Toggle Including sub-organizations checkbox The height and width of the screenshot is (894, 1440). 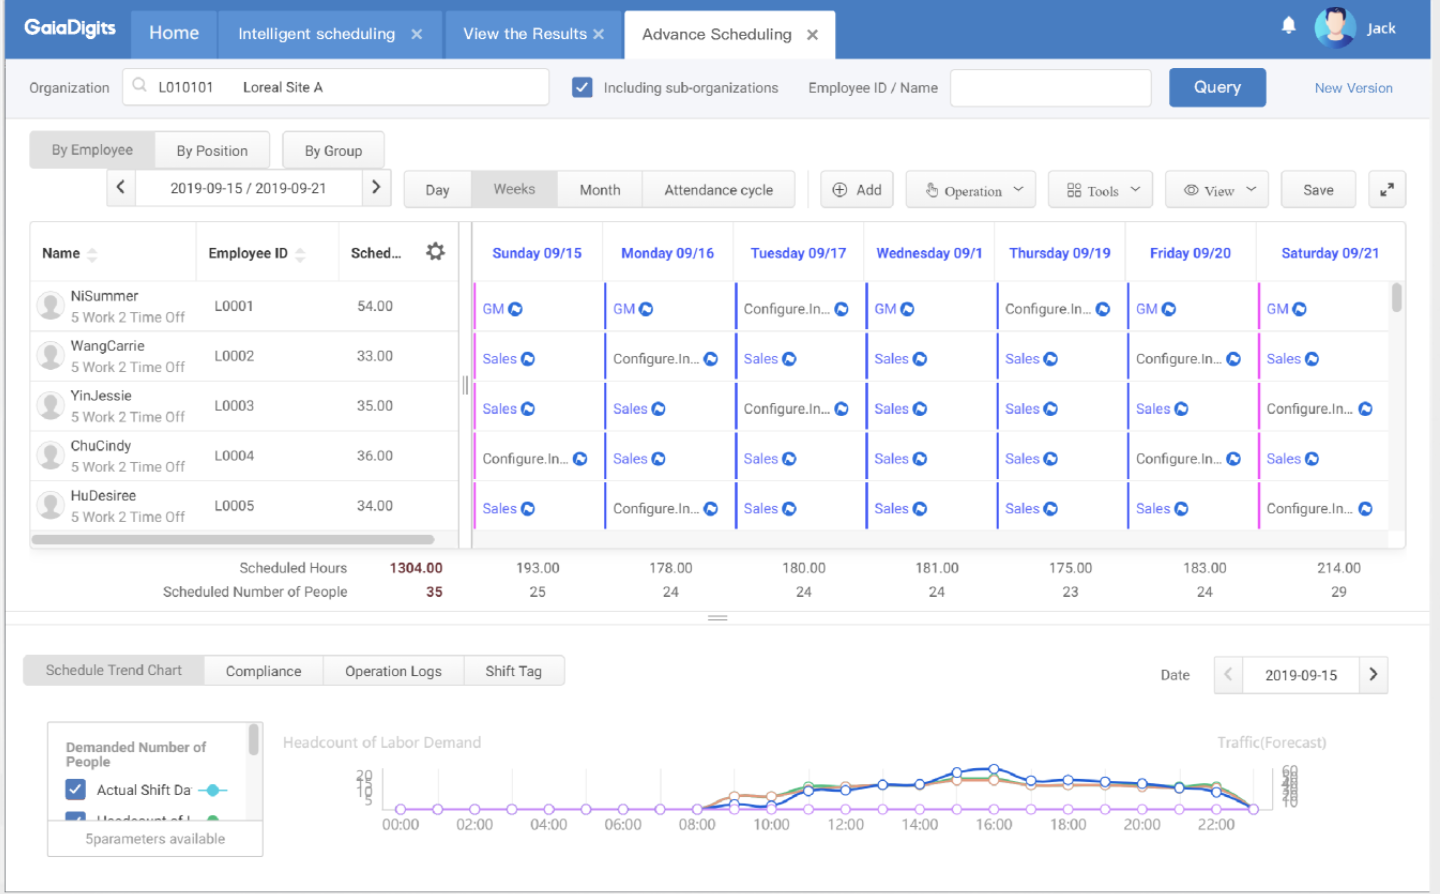pyautogui.click(x=582, y=88)
